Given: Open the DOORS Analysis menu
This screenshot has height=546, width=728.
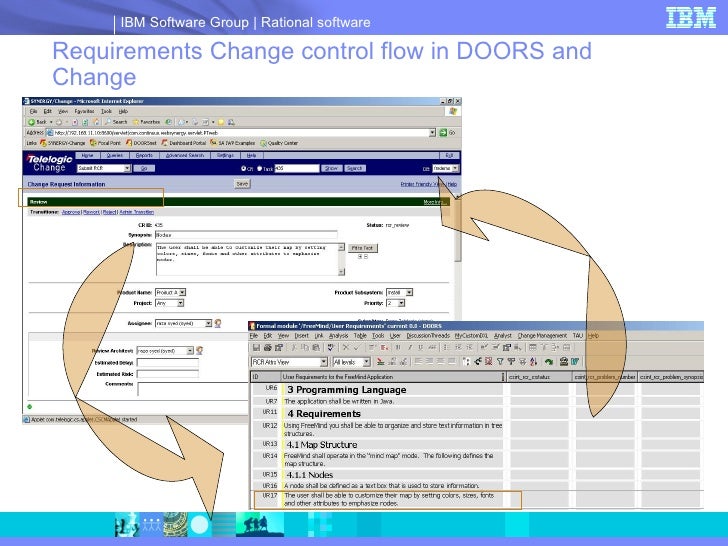Looking at the screenshot, I should tap(338, 336).
